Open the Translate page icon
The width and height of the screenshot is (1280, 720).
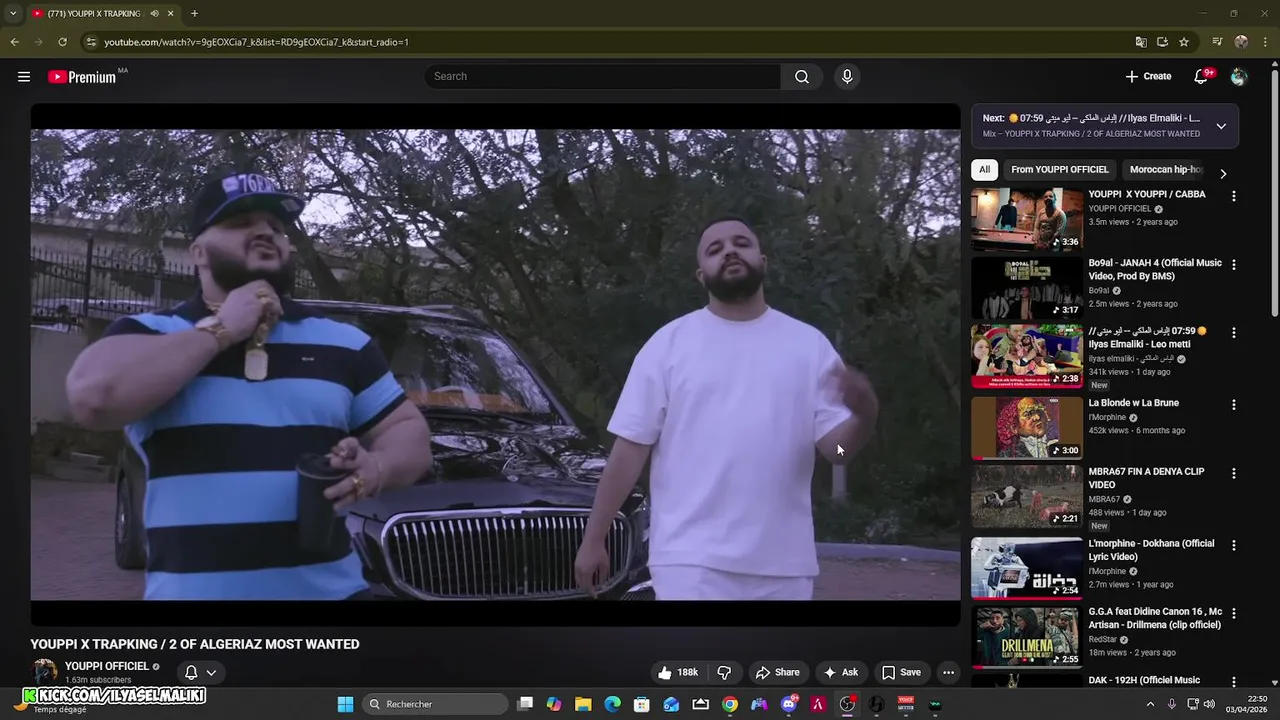point(1141,42)
